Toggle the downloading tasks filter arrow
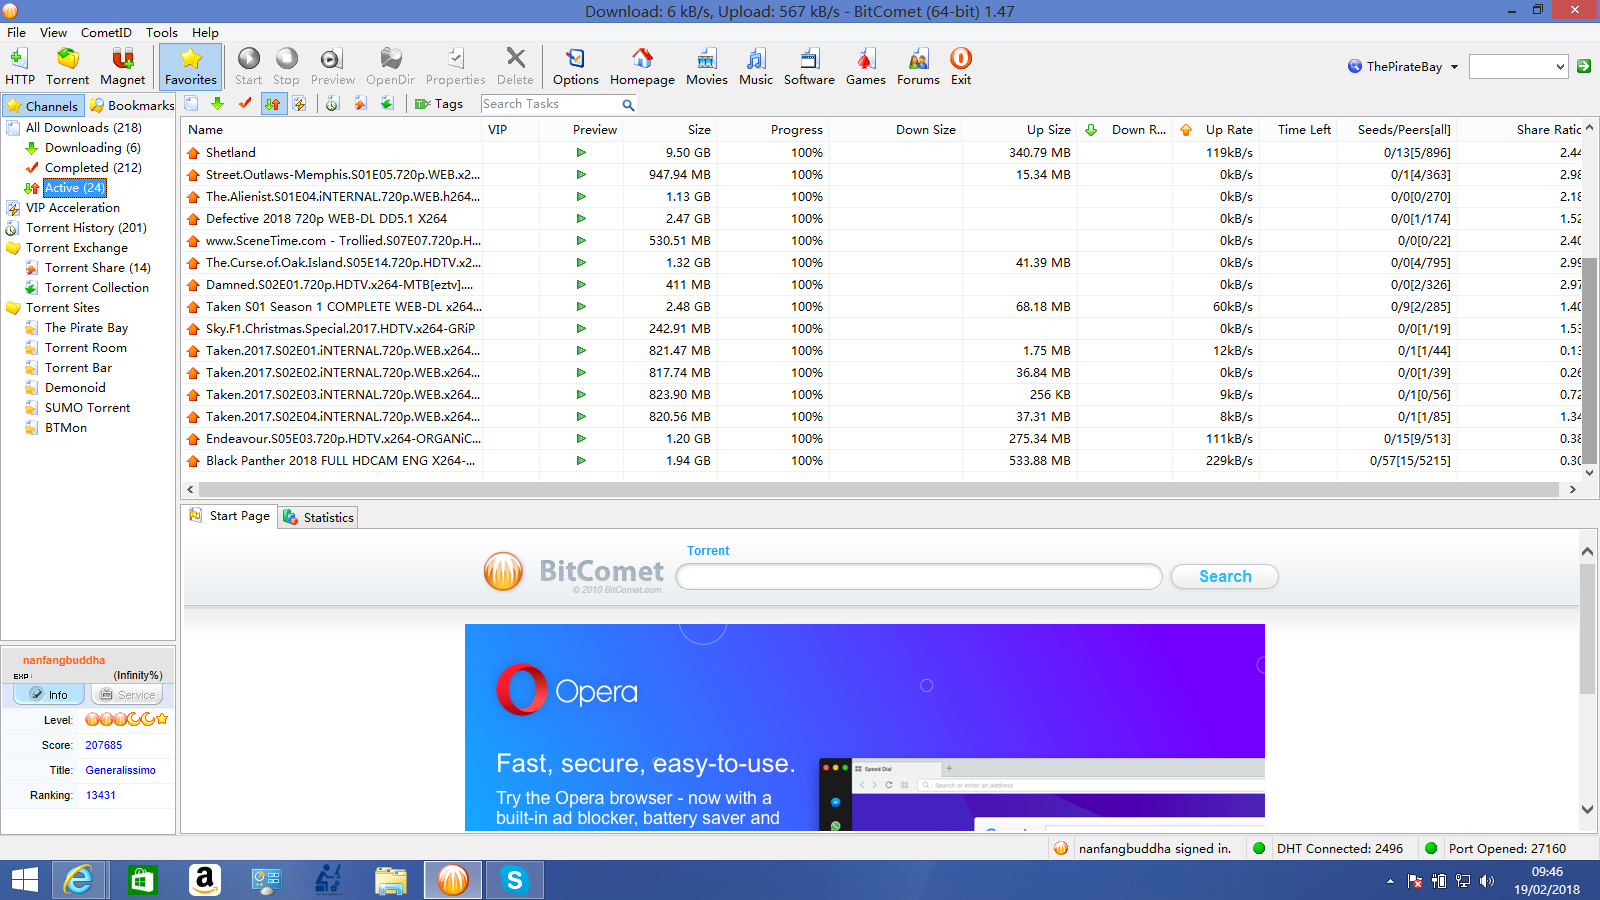1600x900 pixels. tap(217, 103)
